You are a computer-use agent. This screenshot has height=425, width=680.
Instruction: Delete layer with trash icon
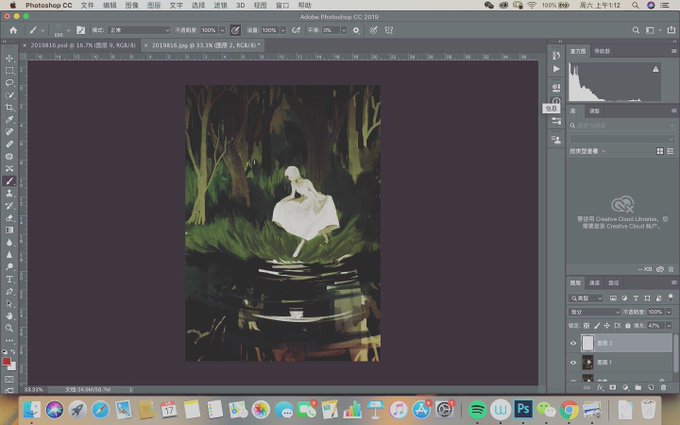pos(664,387)
